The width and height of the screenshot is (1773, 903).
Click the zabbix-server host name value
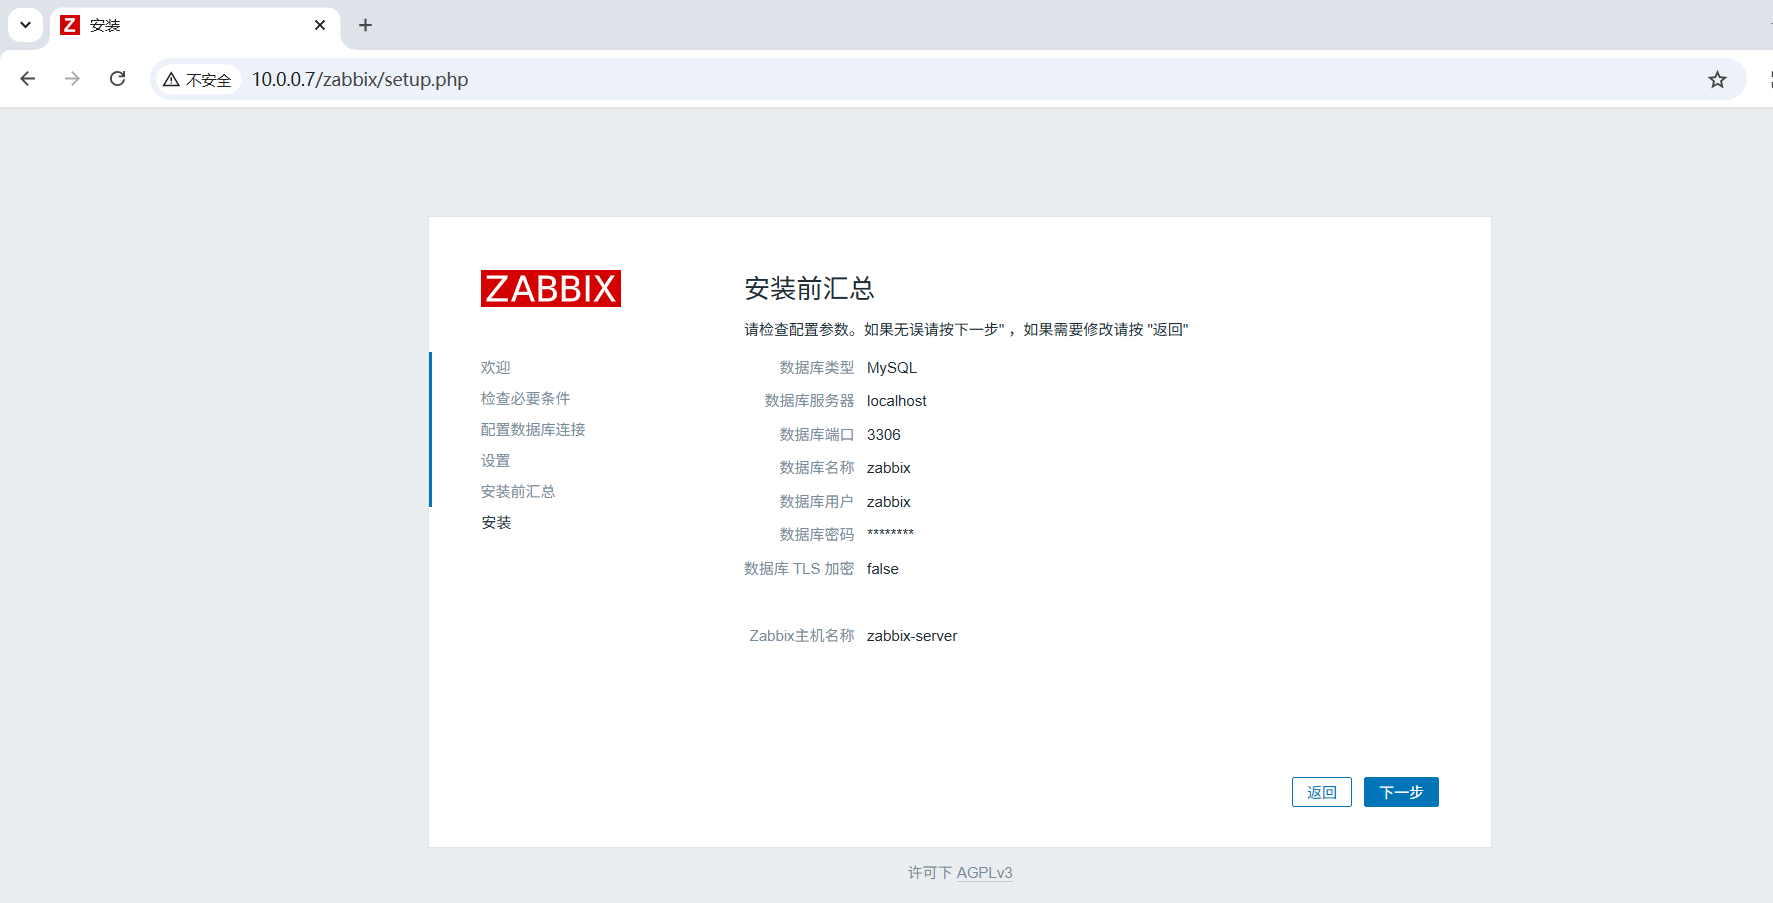[x=912, y=636]
